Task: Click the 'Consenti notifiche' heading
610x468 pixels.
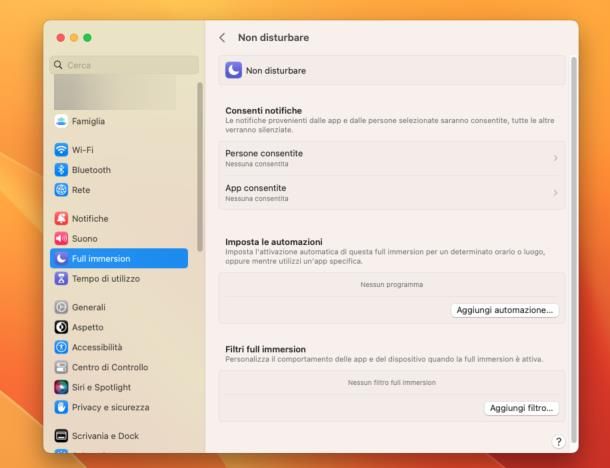Action: (x=263, y=110)
